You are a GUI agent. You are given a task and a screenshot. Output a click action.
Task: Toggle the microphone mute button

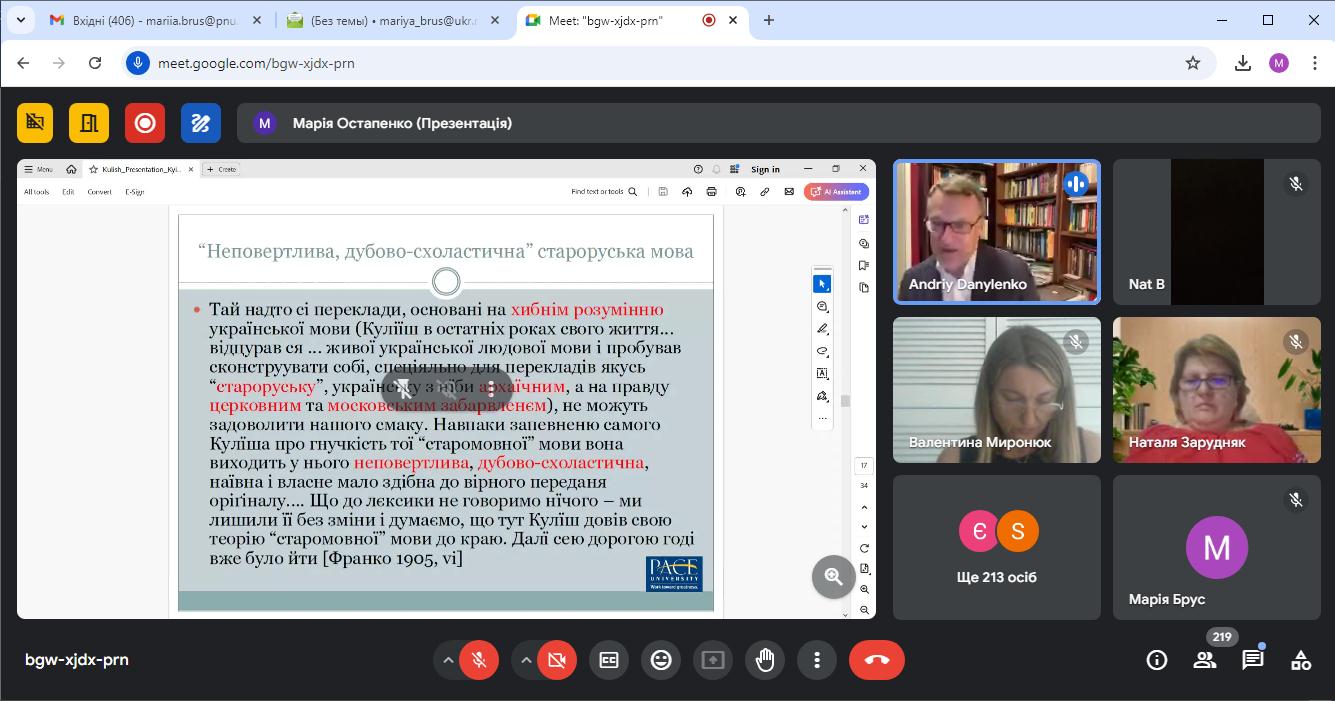click(479, 660)
